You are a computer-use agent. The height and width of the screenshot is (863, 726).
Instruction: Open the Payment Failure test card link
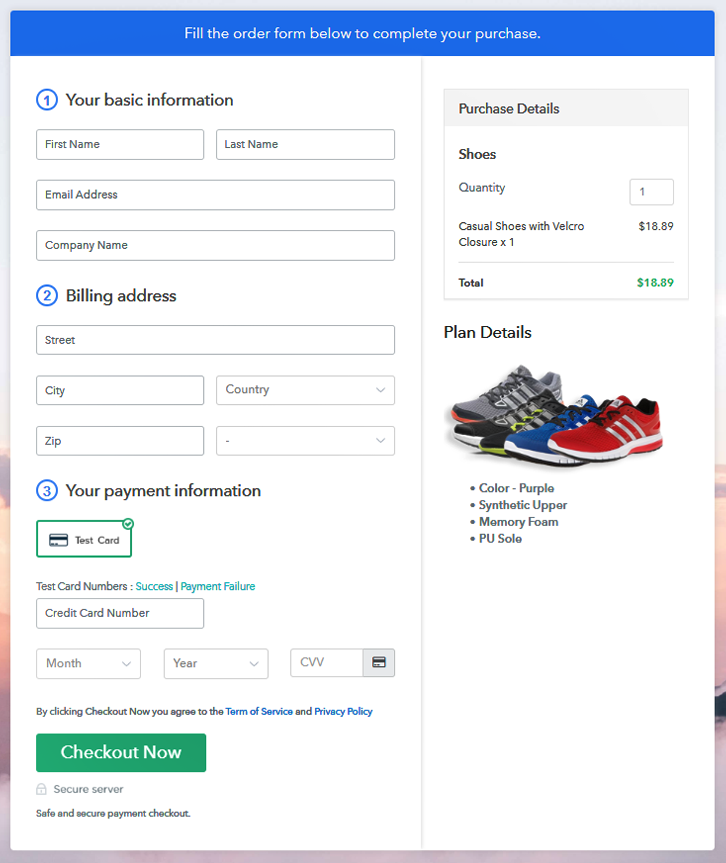coord(218,586)
